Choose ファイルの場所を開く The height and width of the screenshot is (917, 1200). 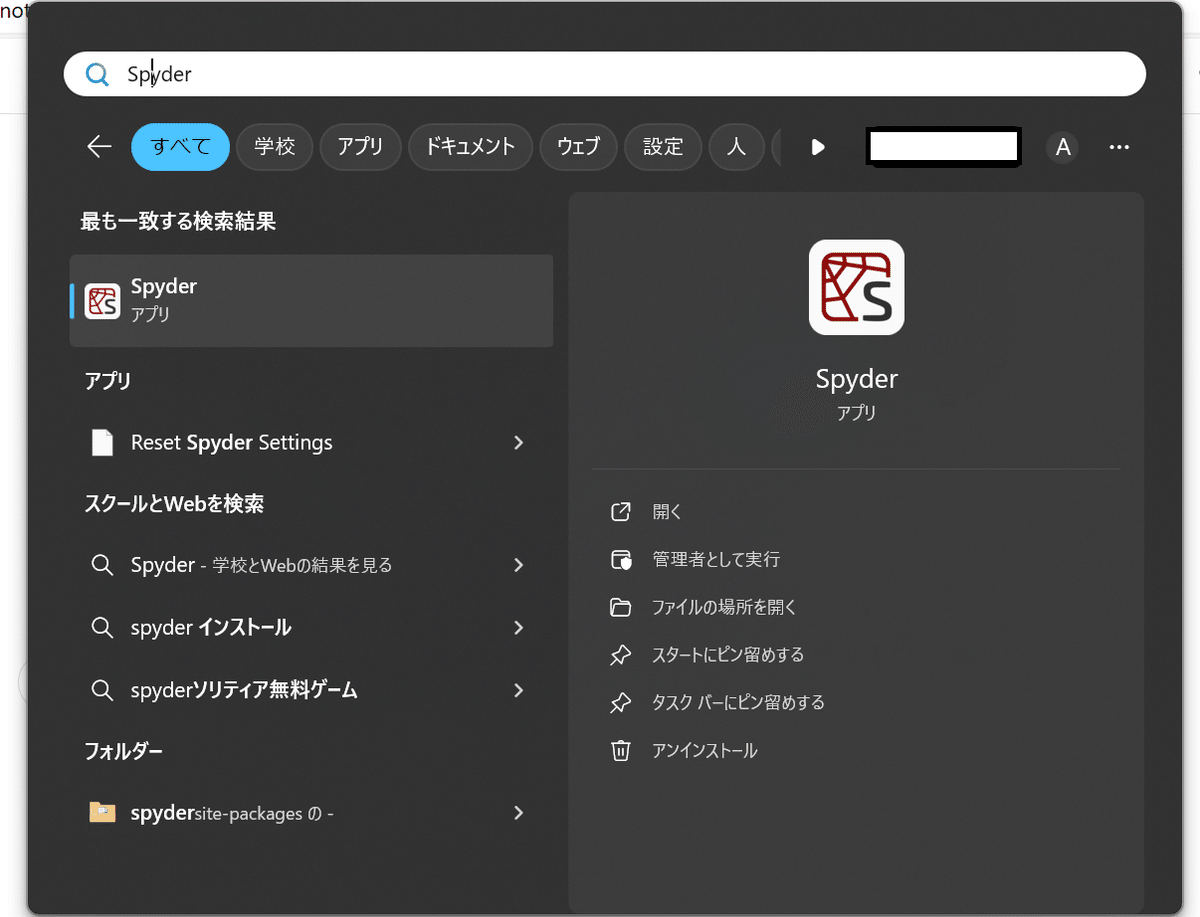724,607
